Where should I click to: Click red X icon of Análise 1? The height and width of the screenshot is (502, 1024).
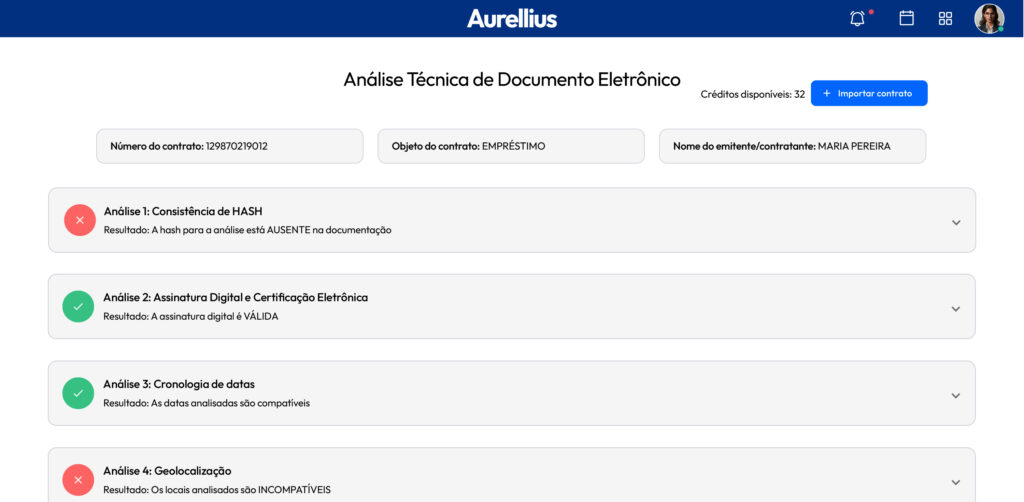(x=80, y=220)
